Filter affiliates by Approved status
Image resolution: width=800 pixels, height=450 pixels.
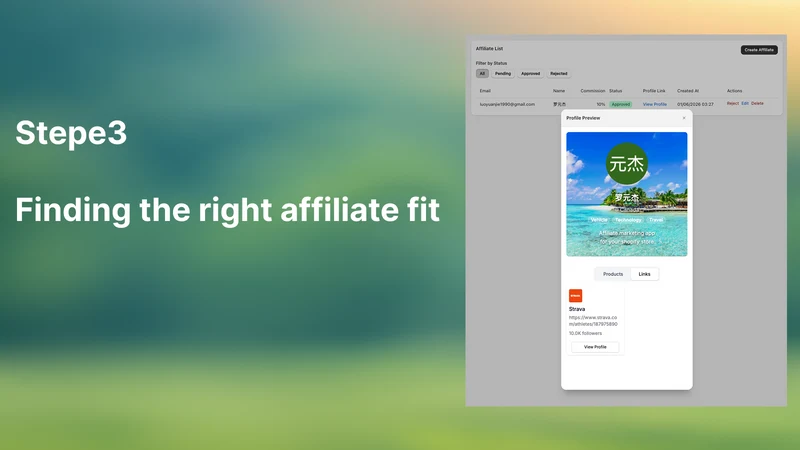pos(530,73)
